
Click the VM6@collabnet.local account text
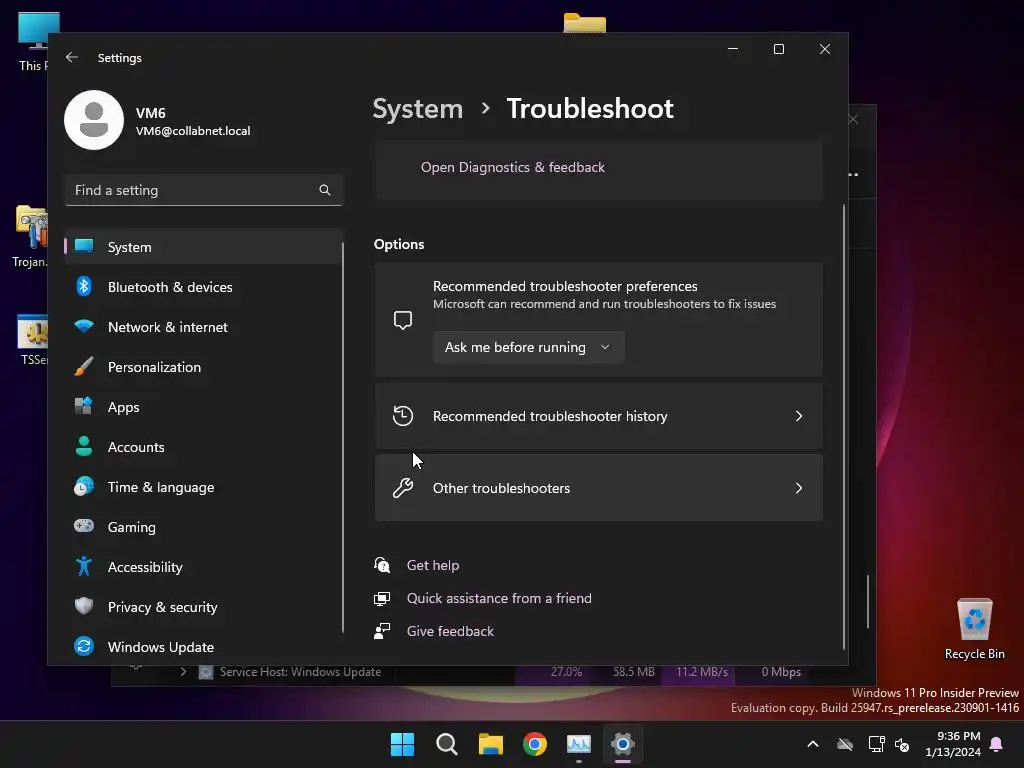pos(193,131)
